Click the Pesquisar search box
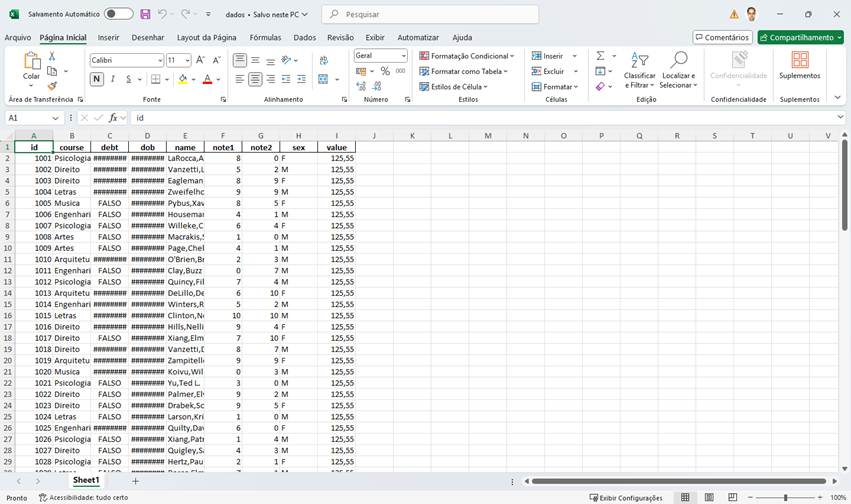This screenshot has height=504, width=851. click(x=430, y=14)
